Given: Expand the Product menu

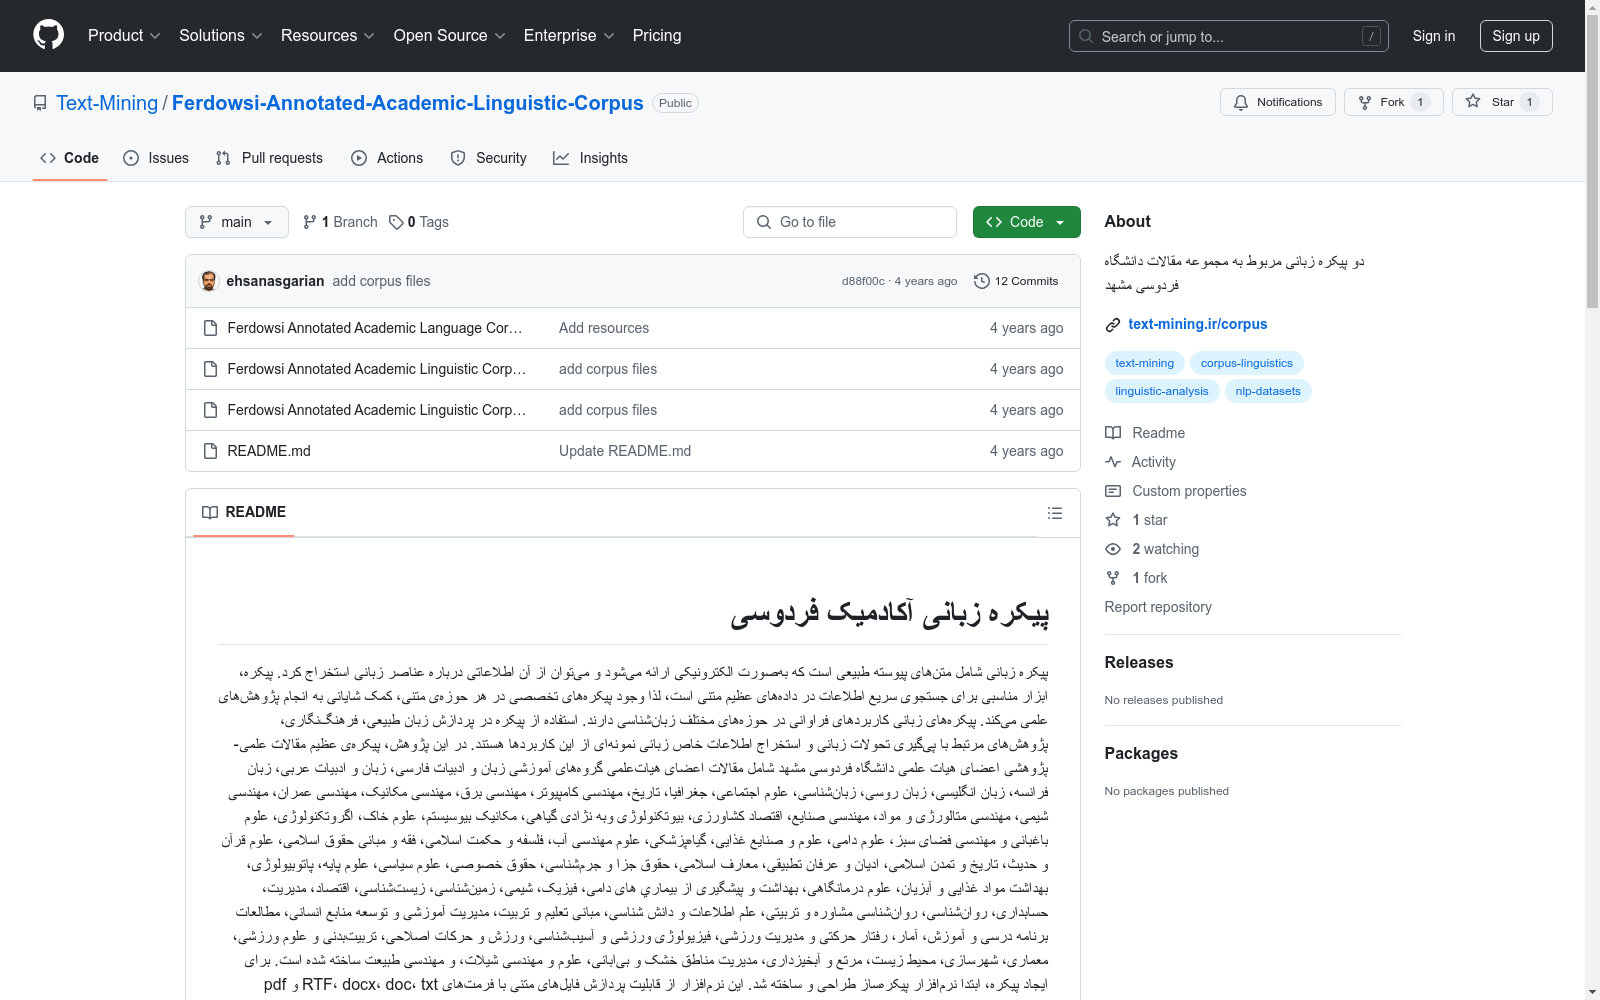Looking at the screenshot, I should pos(124,36).
